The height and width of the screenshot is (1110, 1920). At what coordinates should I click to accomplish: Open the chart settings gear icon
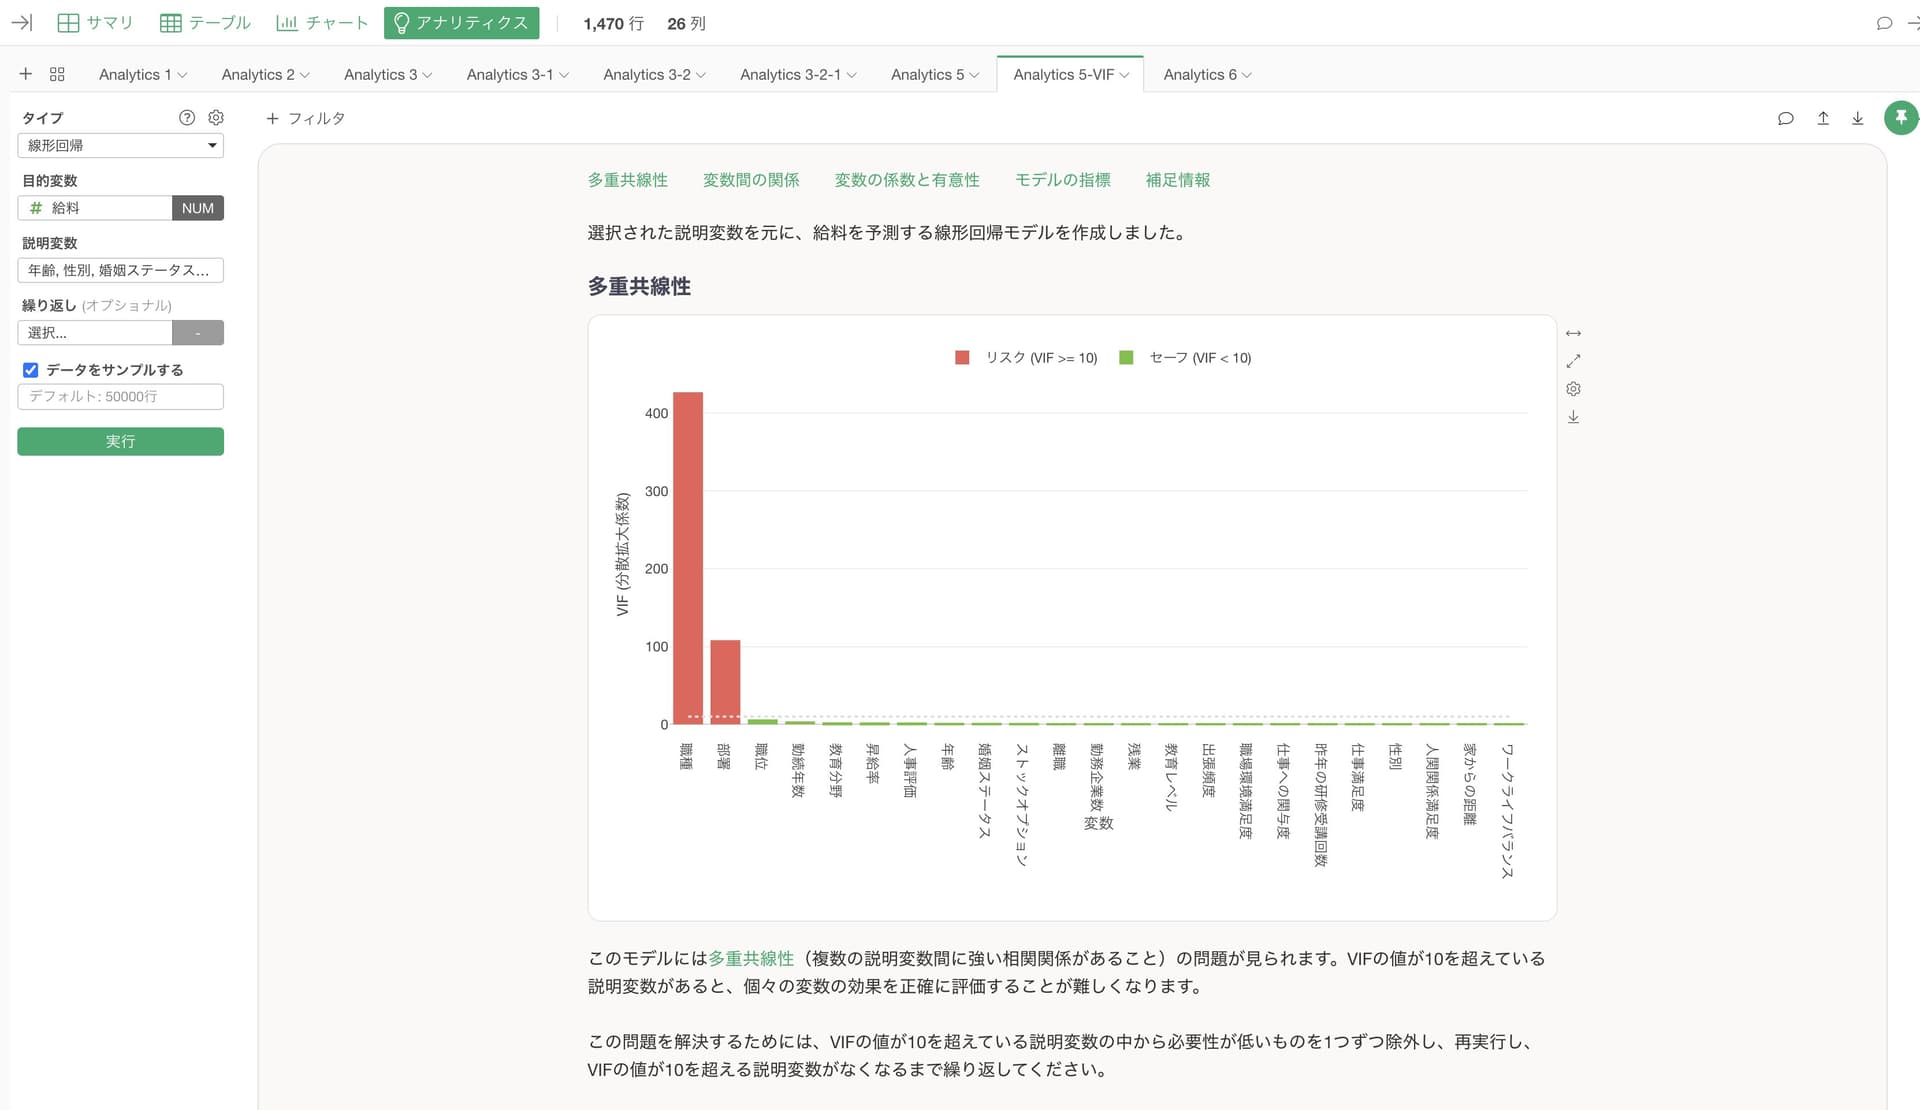coord(1573,389)
